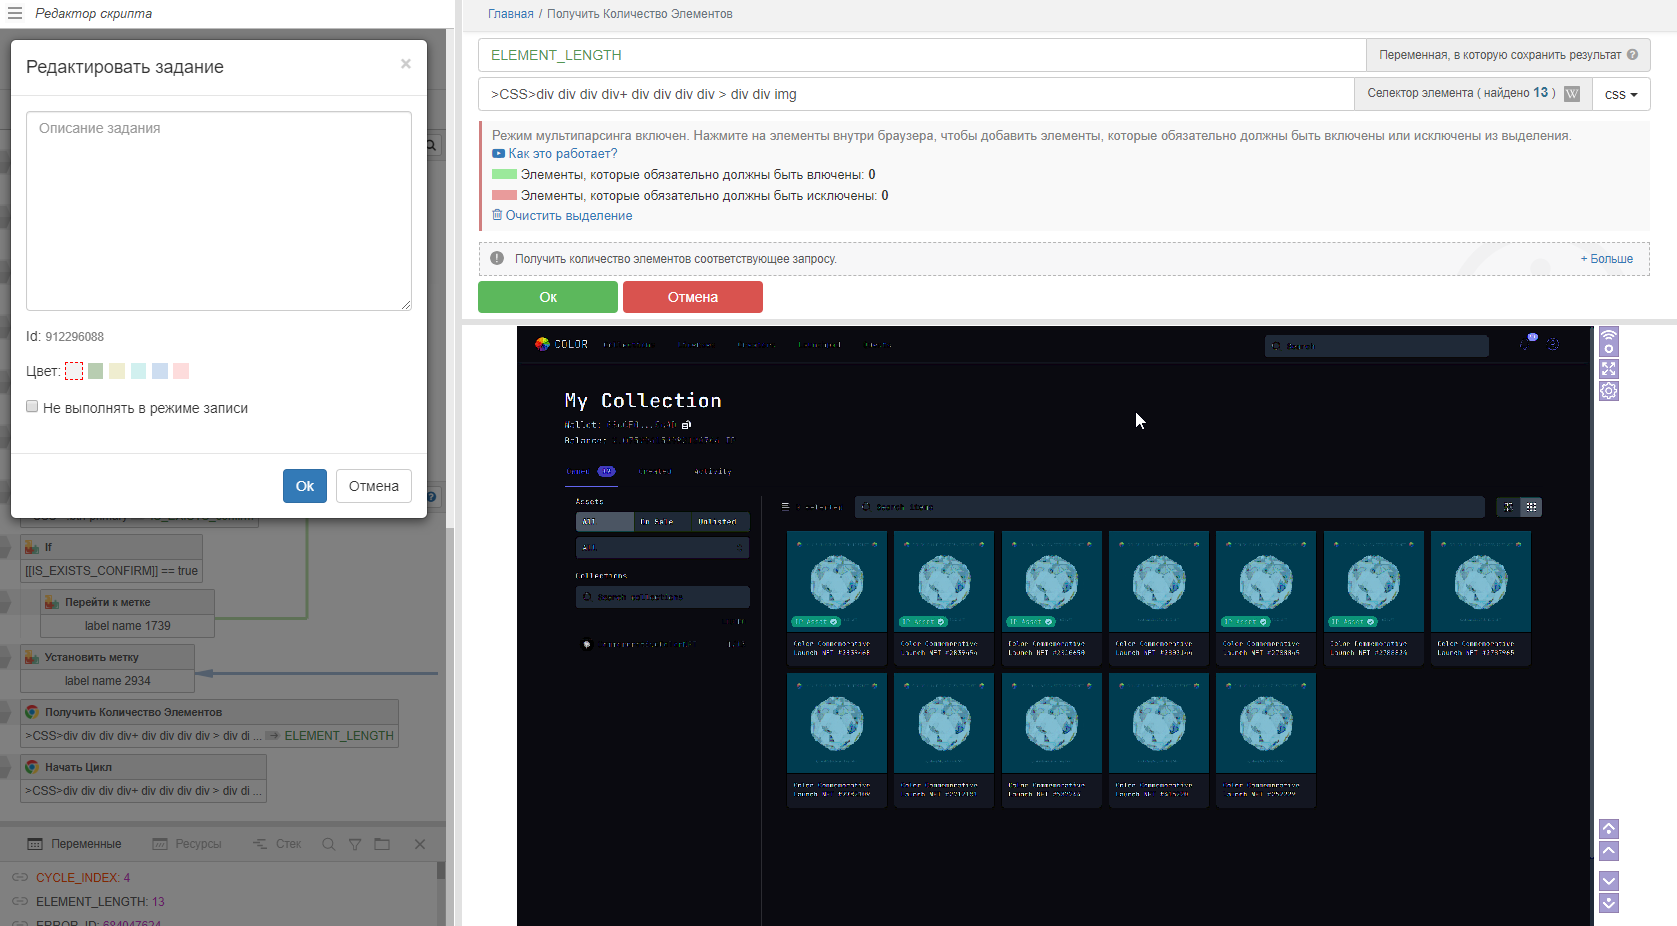Viewport: 1677px width, 926px height.
Task: Click the help question mark icon
Action: (1632, 55)
